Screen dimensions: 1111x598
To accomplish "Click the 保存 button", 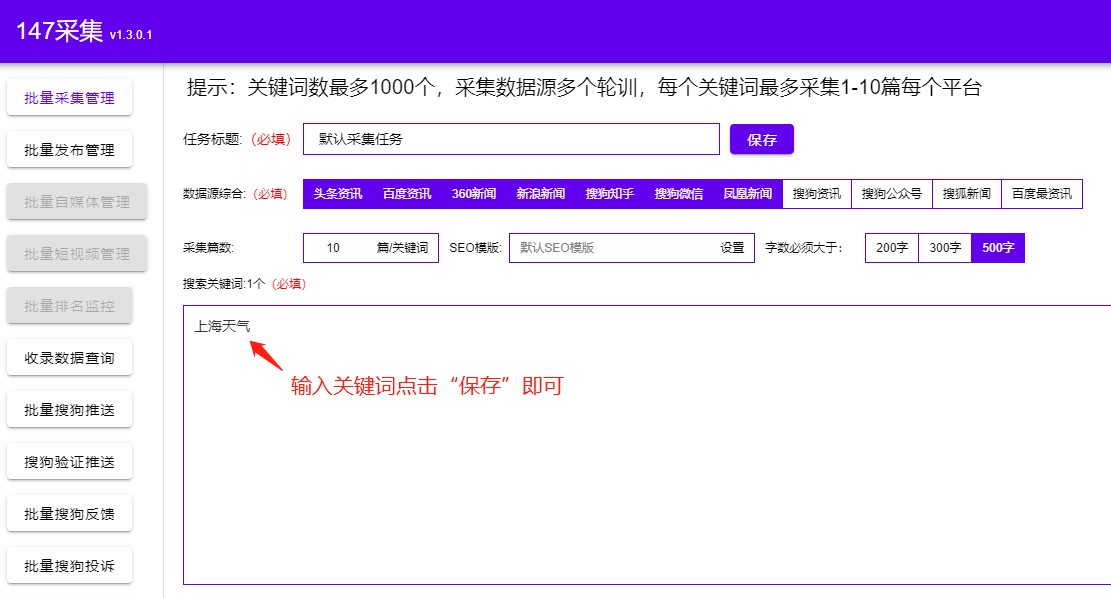I will coord(762,140).
